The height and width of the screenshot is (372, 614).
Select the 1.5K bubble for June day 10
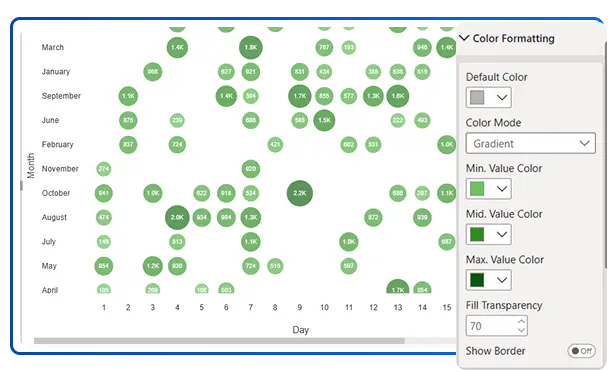point(324,120)
